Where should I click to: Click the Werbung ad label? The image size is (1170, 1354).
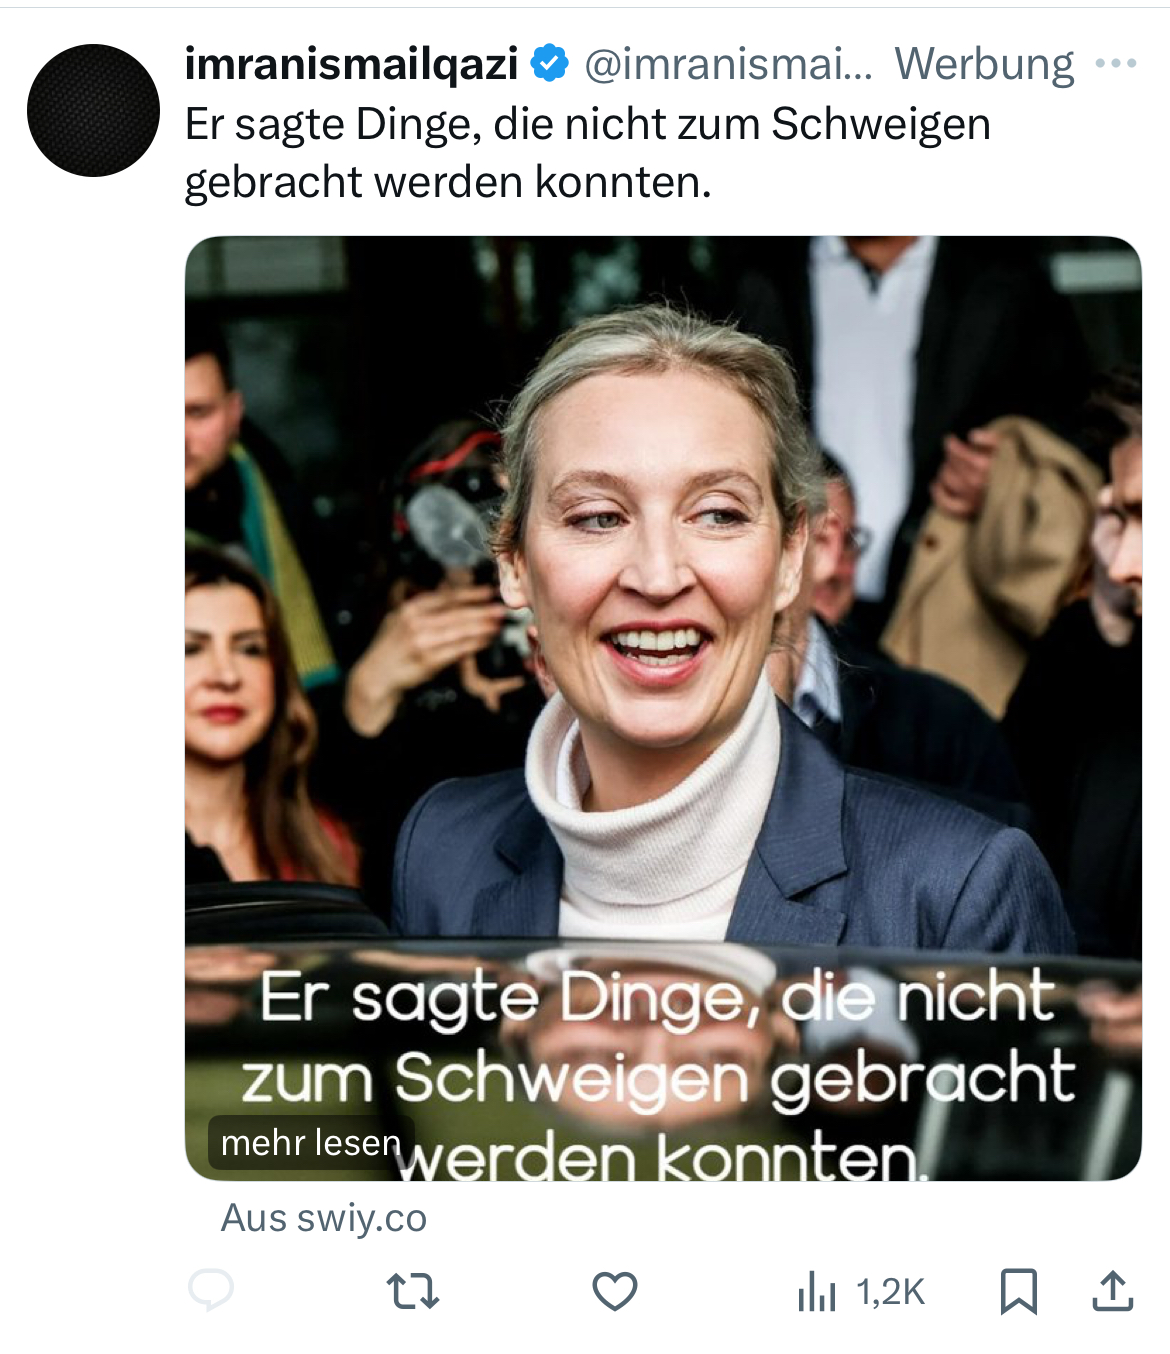pyautogui.click(x=984, y=64)
